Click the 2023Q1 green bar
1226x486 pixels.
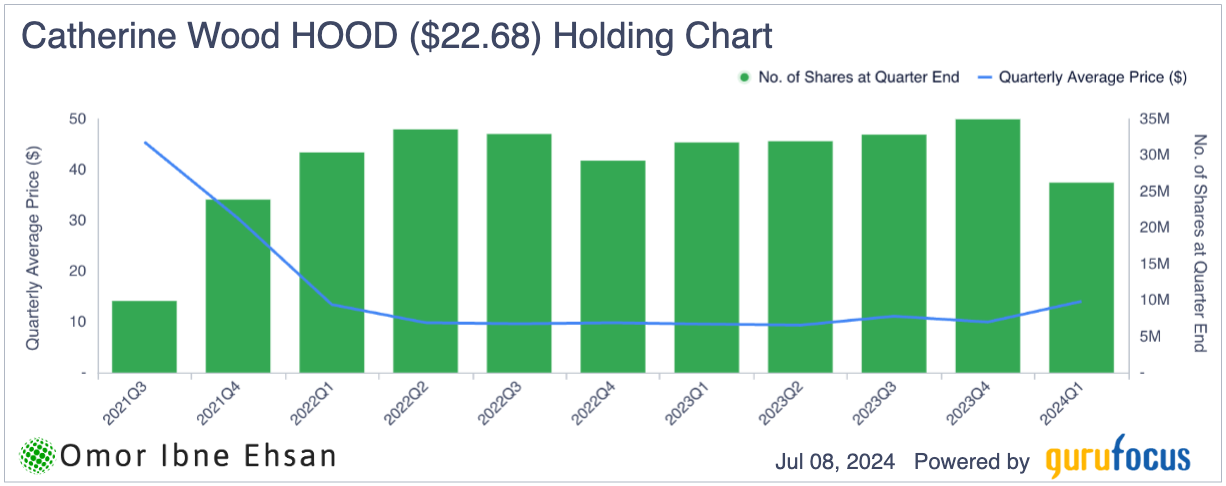[x=707, y=258]
